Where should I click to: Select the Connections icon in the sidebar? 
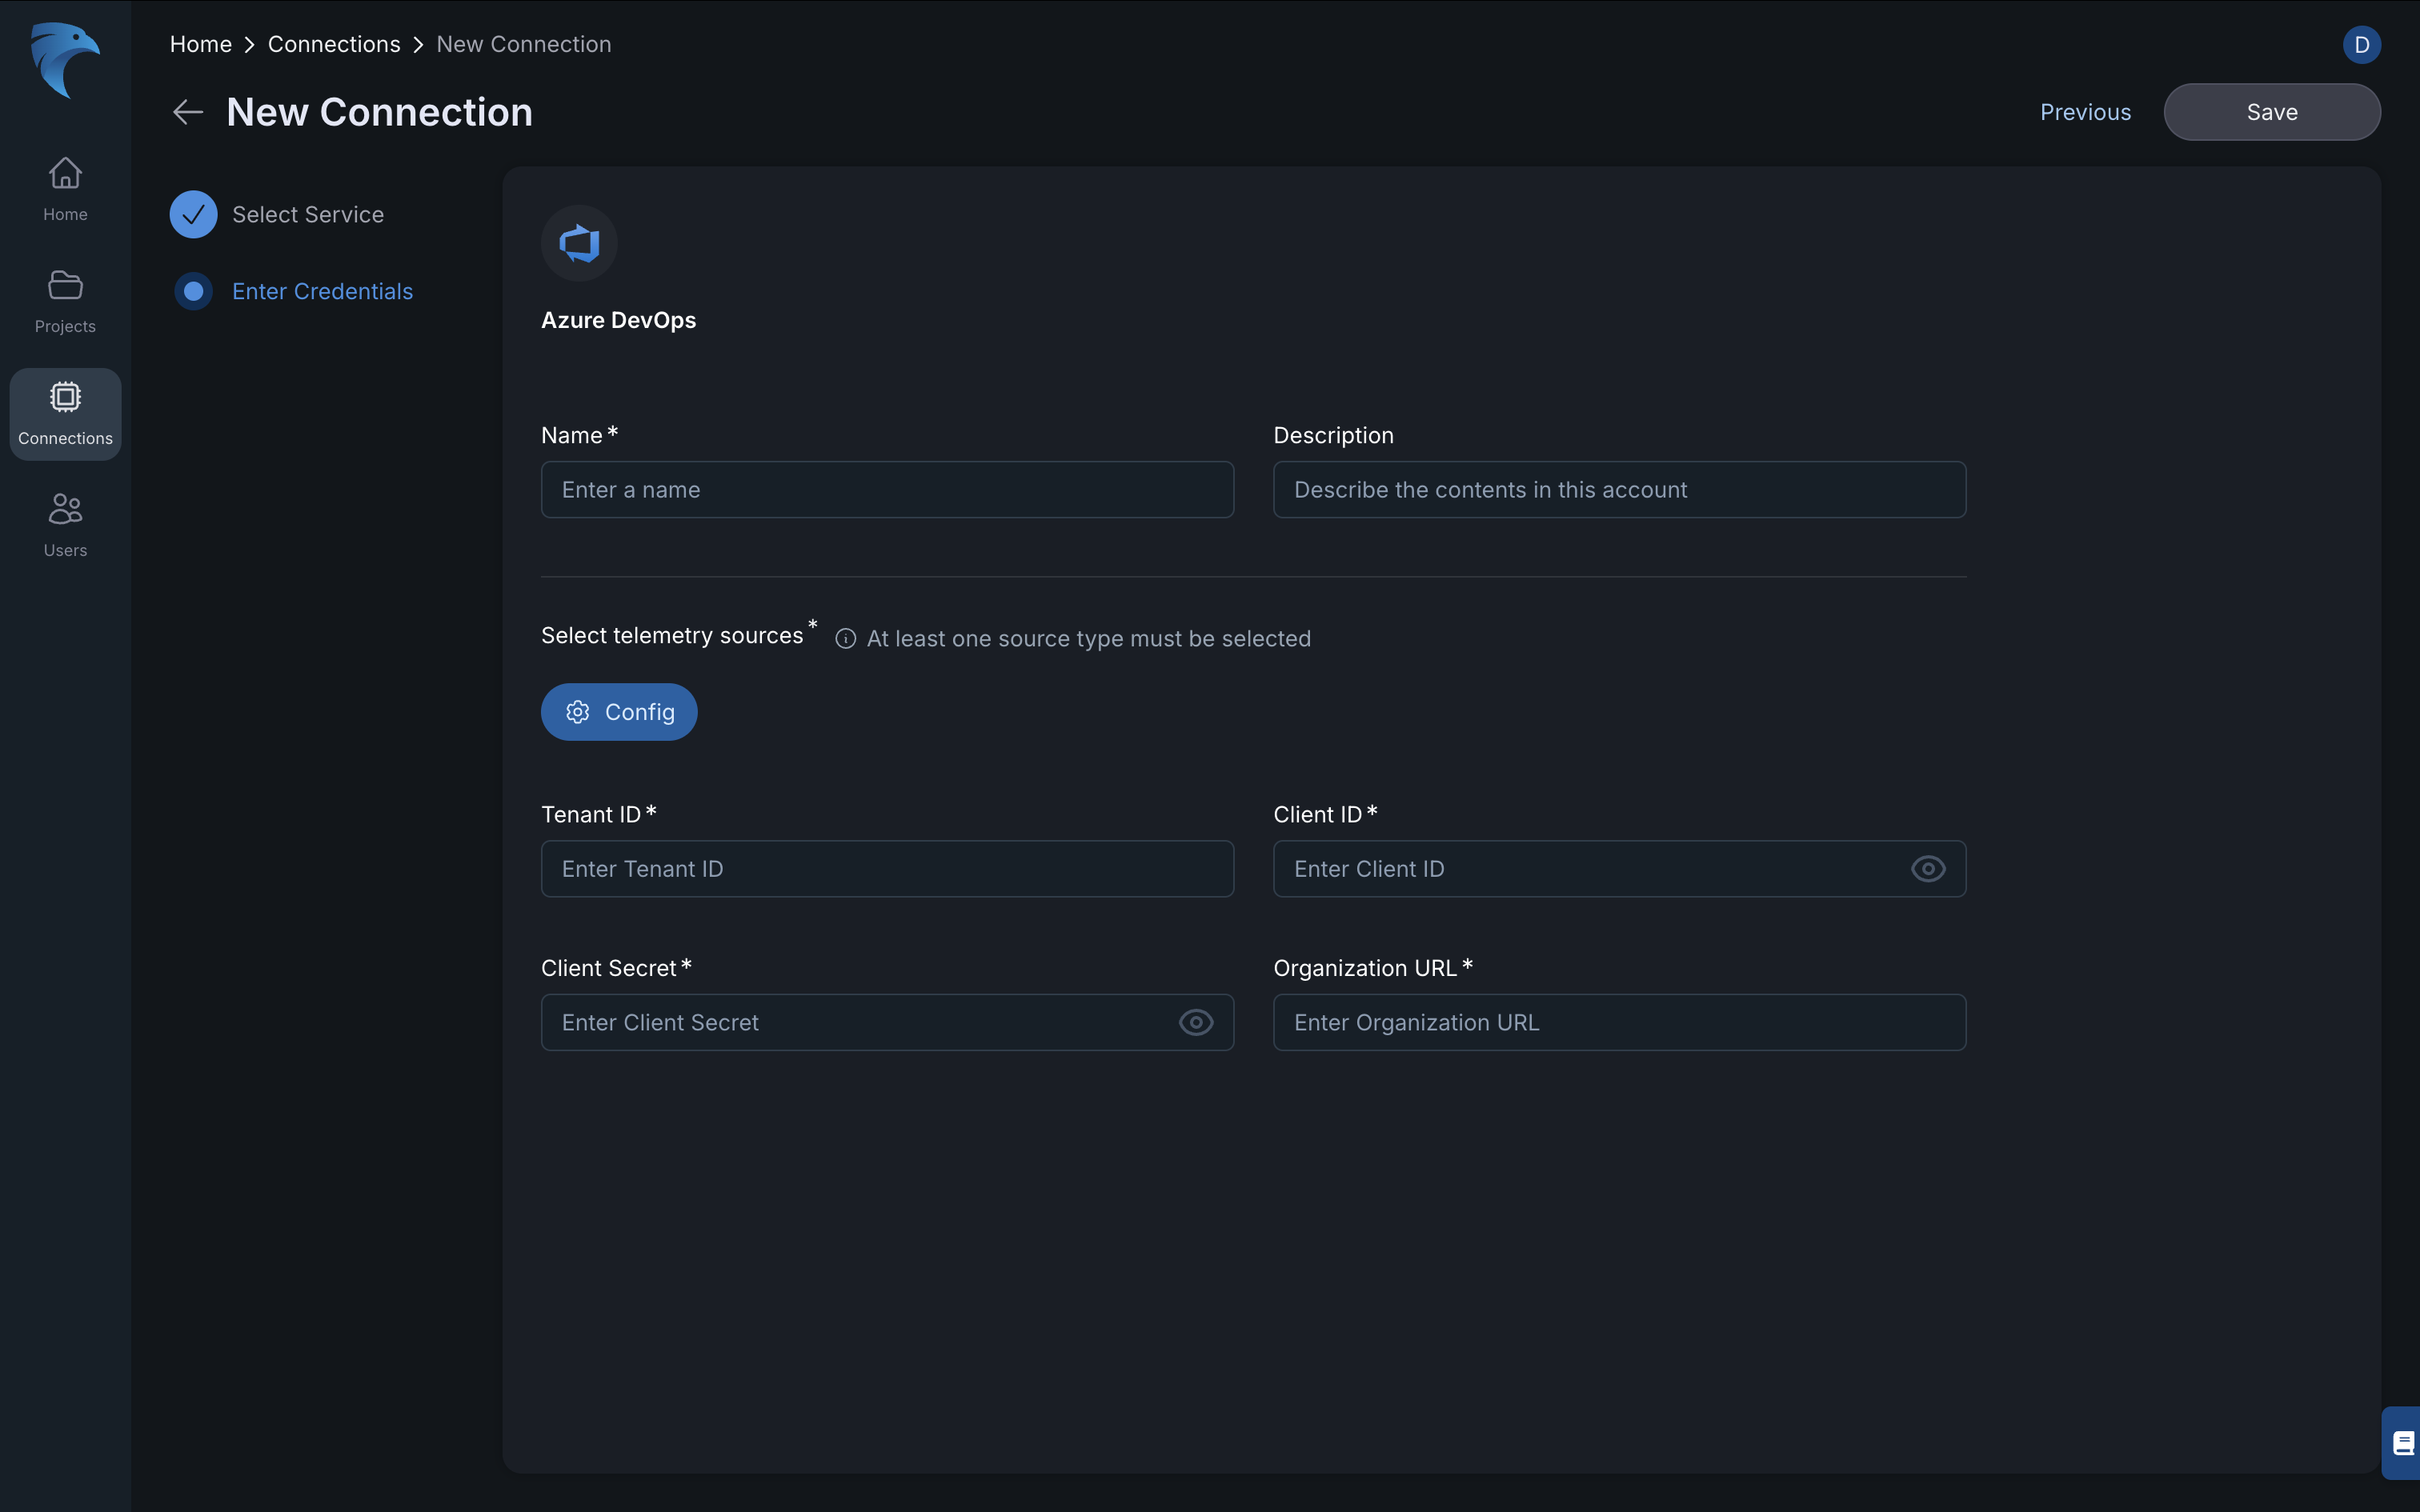point(64,413)
